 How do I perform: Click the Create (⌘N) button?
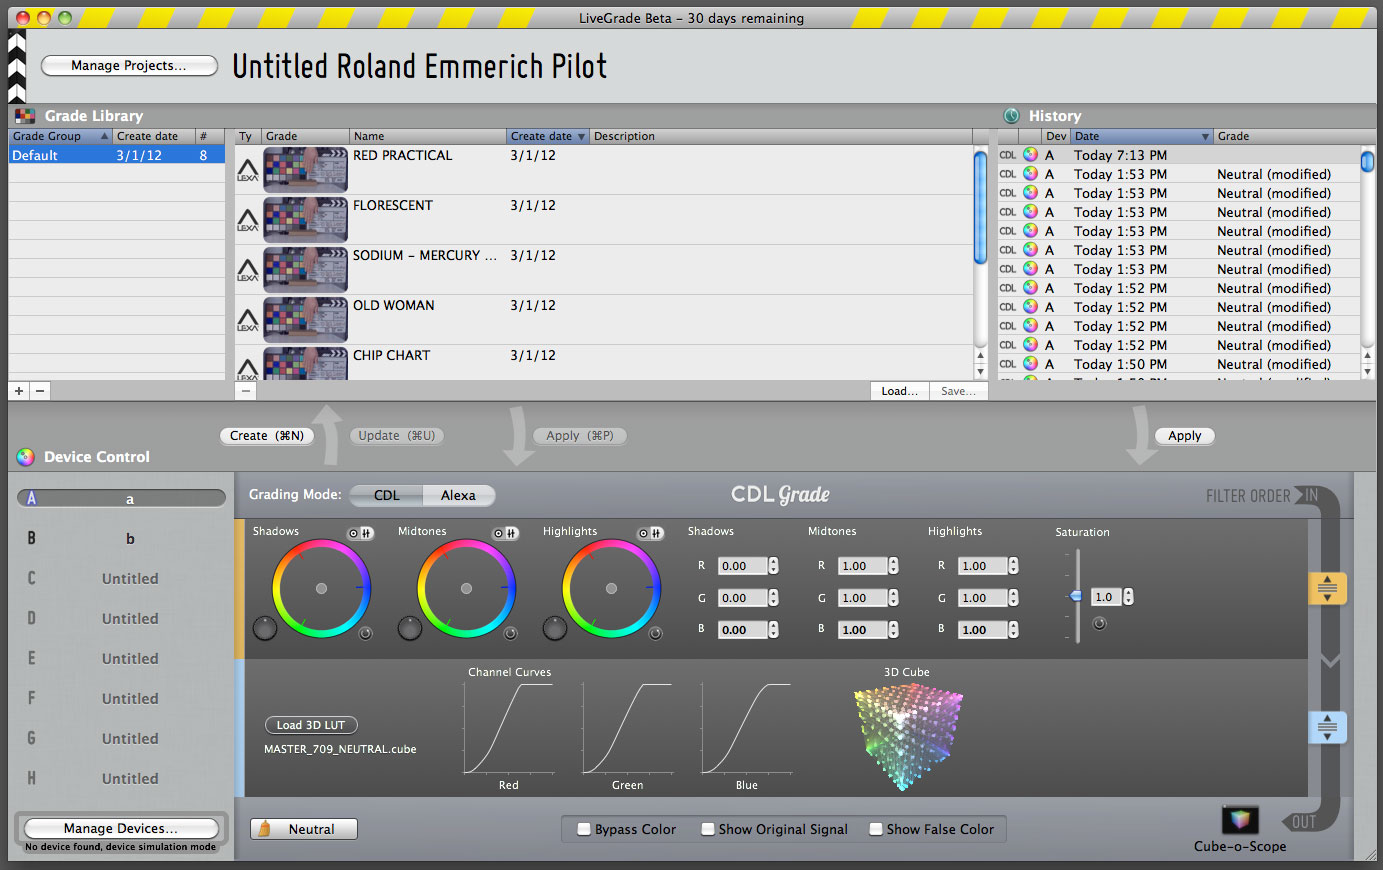point(267,436)
